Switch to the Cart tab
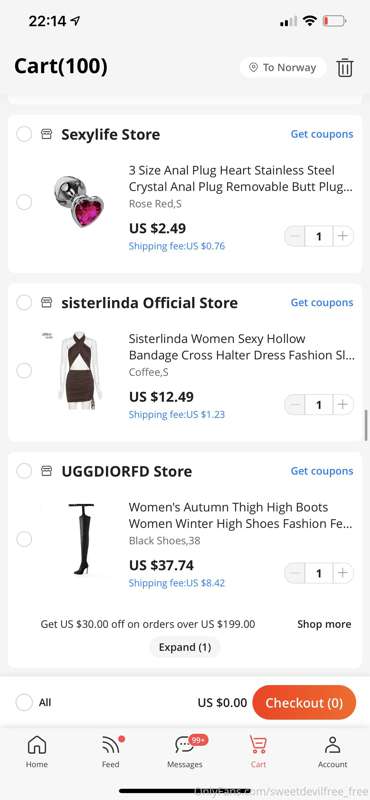 tap(258, 751)
